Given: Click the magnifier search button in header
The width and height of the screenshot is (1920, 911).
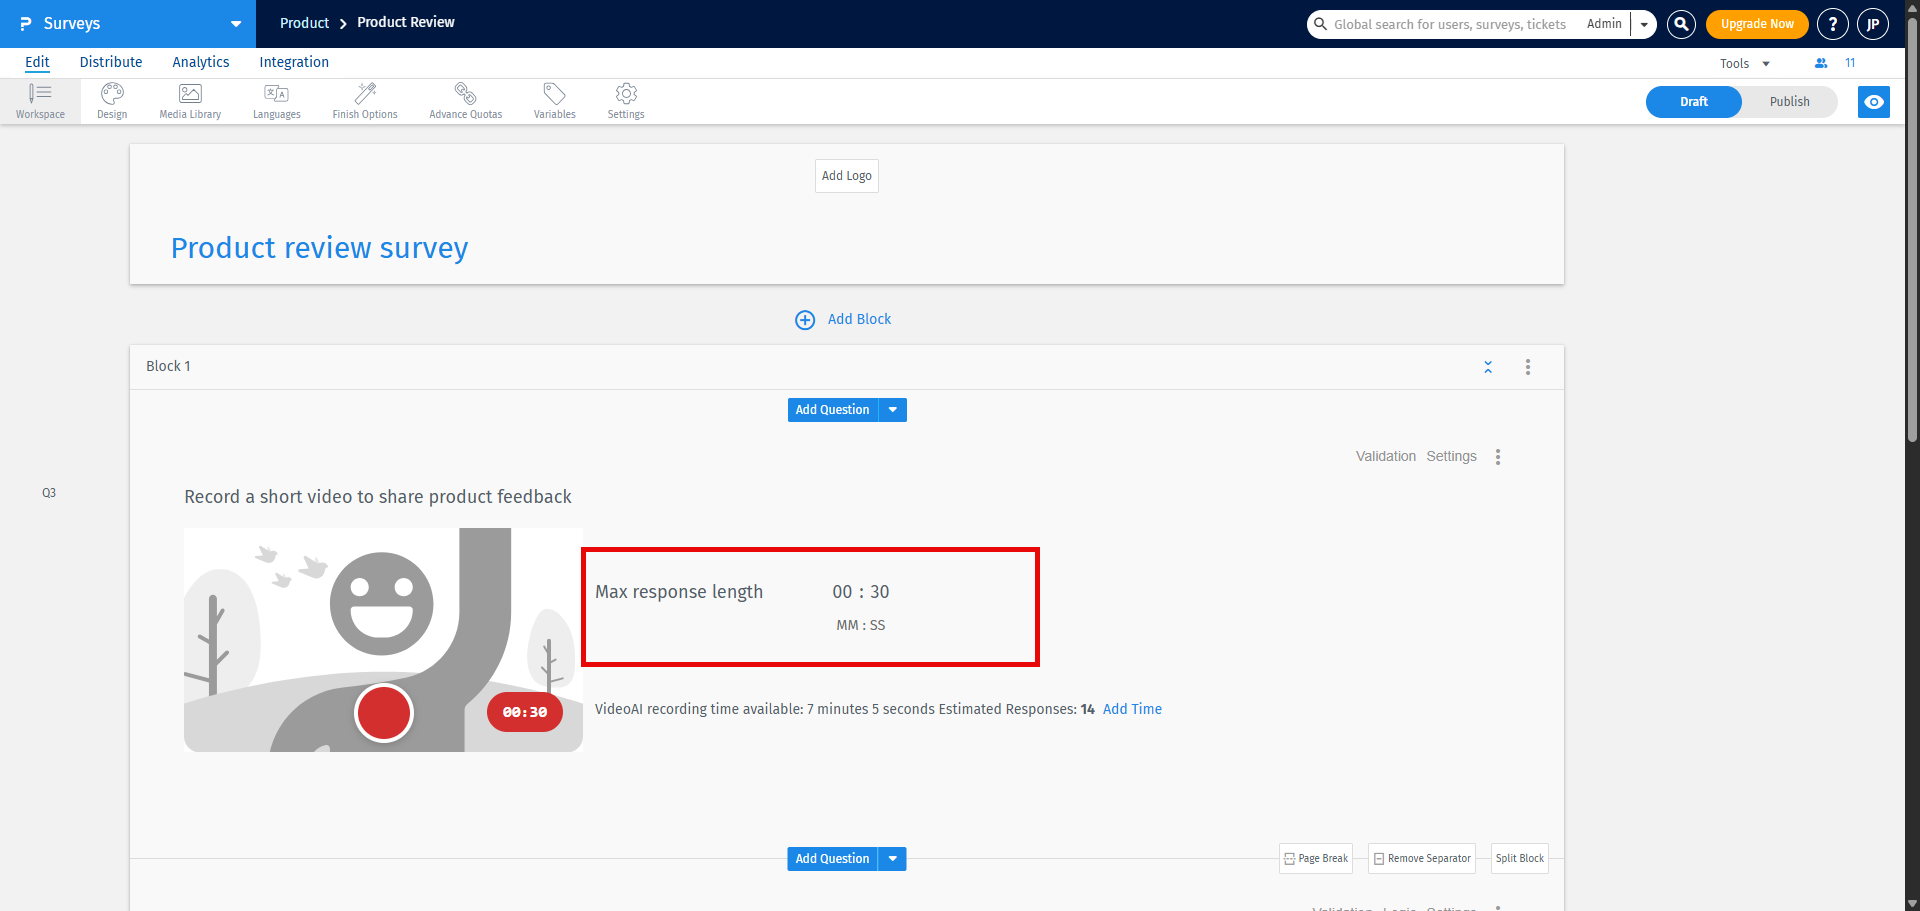Looking at the screenshot, I should pyautogui.click(x=1682, y=24).
